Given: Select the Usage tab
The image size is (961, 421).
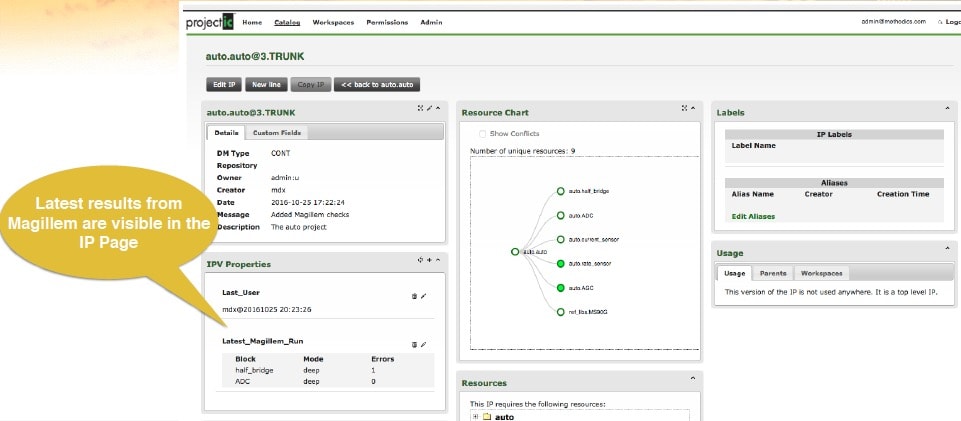Looking at the screenshot, I should click(734, 273).
